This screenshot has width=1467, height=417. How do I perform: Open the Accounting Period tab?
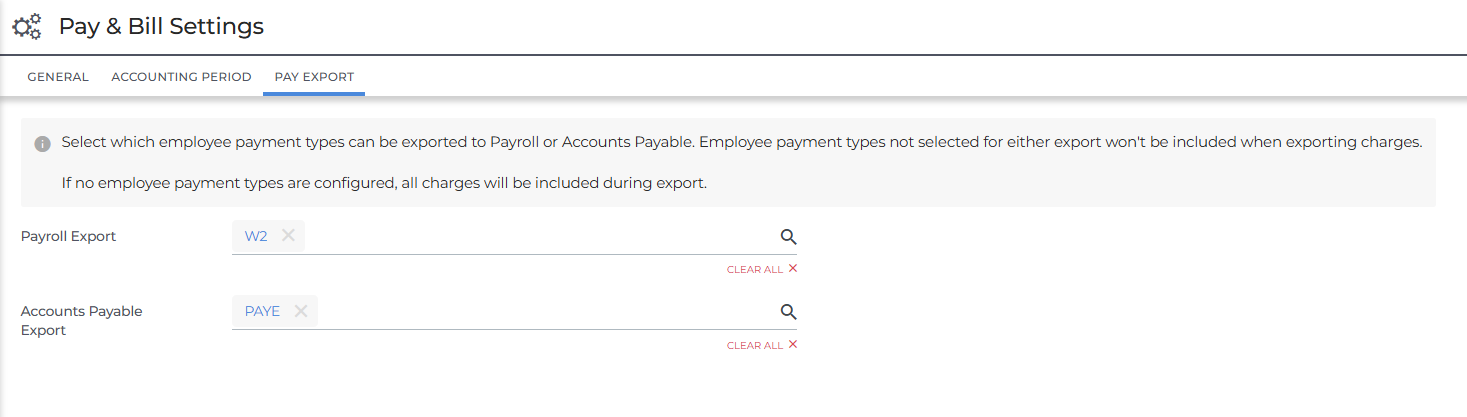[x=181, y=77]
